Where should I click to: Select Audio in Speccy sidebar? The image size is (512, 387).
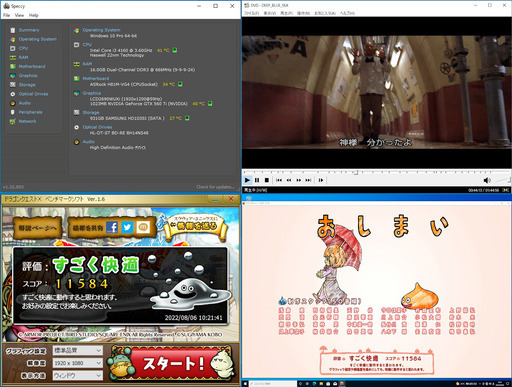click(25, 103)
